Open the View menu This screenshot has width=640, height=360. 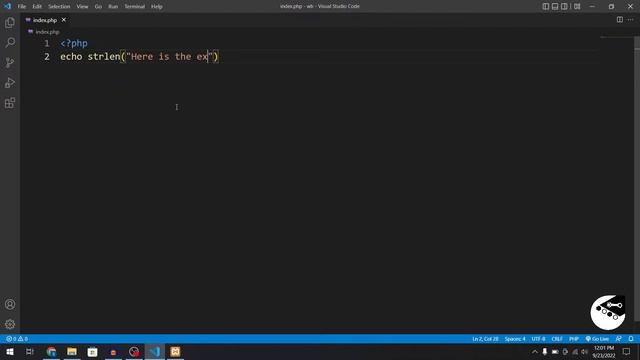(82, 7)
